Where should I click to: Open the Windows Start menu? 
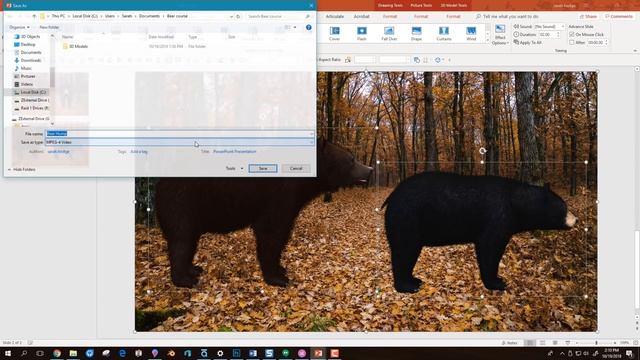[x=8, y=353]
